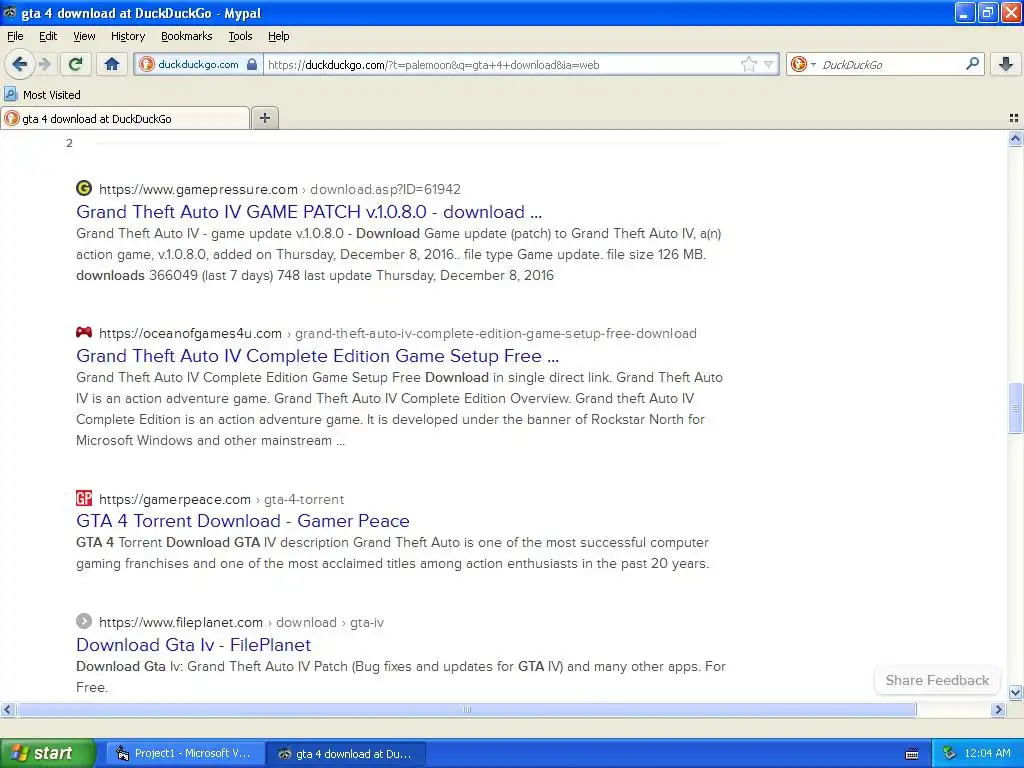Open GTA 4 Torrent Download - Gamer Peace
The width and height of the screenshot is (1024, 768).
click(x=243, y=520)
